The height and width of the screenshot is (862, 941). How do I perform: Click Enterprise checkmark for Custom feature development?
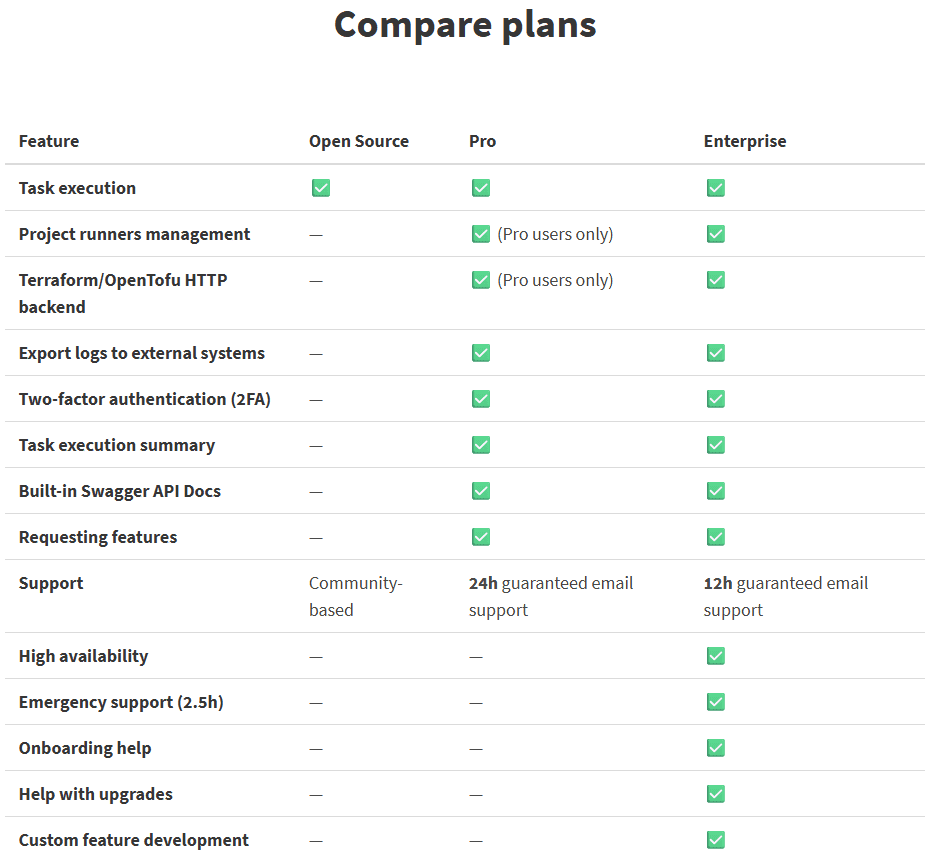715,840
